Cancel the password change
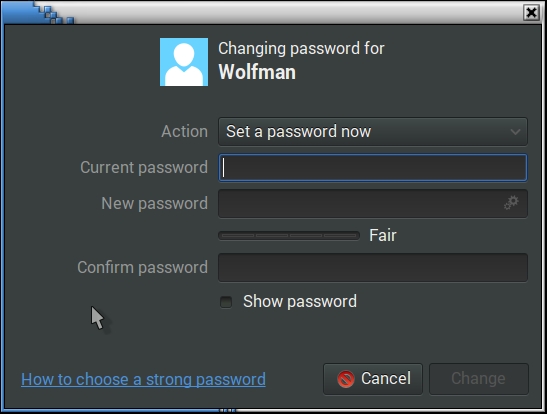Image resolution: width=547 pixels, height=414 pixels. pyautogui.click(x=373, y=379)
